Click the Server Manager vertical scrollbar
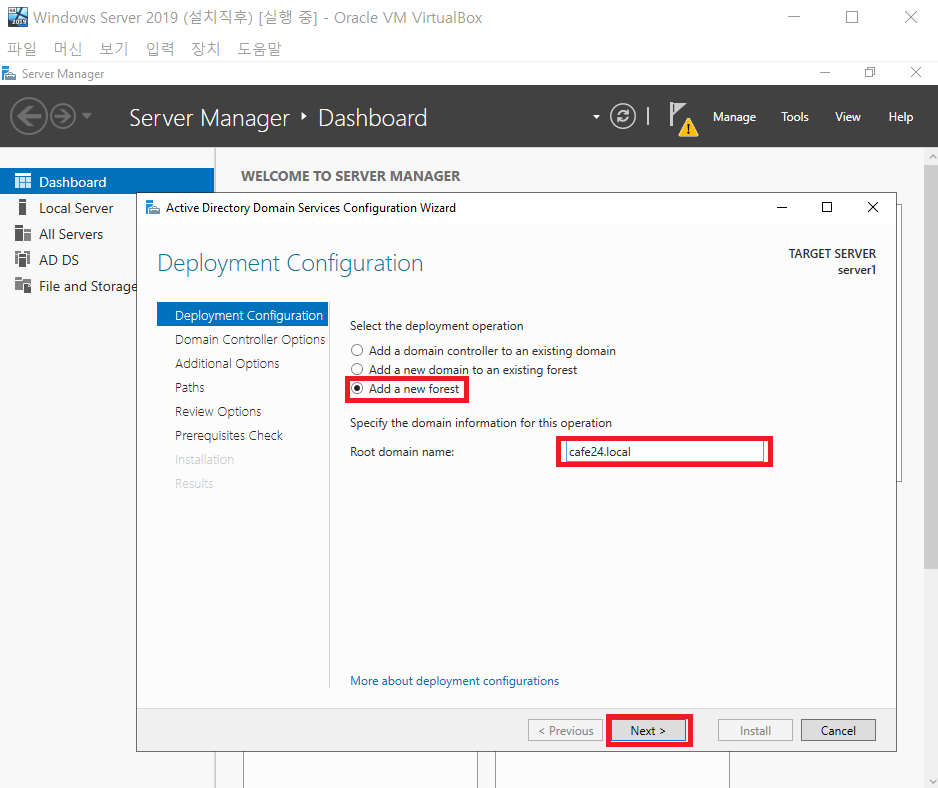The width and height of the screenshot is (938, 788). point(931,365)
